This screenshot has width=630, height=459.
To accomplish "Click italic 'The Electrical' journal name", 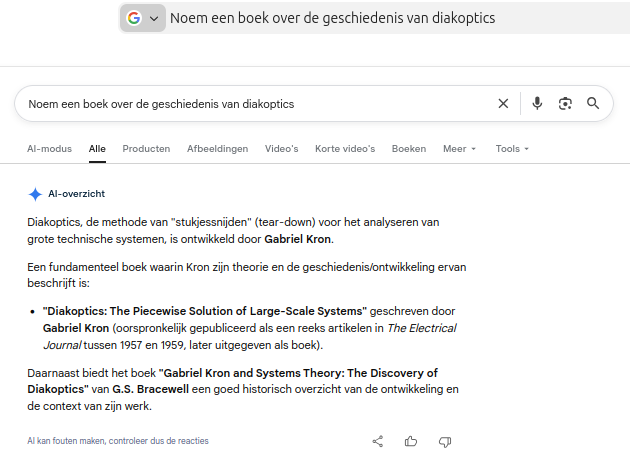I will (422, 328).
